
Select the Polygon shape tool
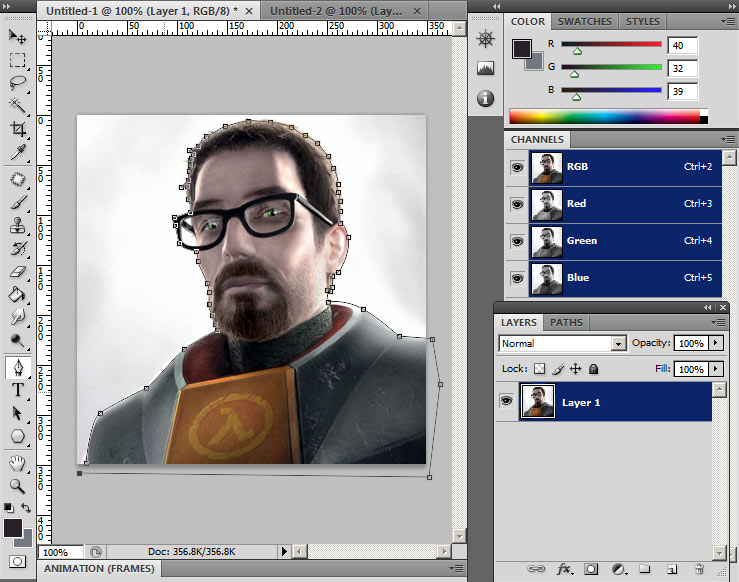17,436
